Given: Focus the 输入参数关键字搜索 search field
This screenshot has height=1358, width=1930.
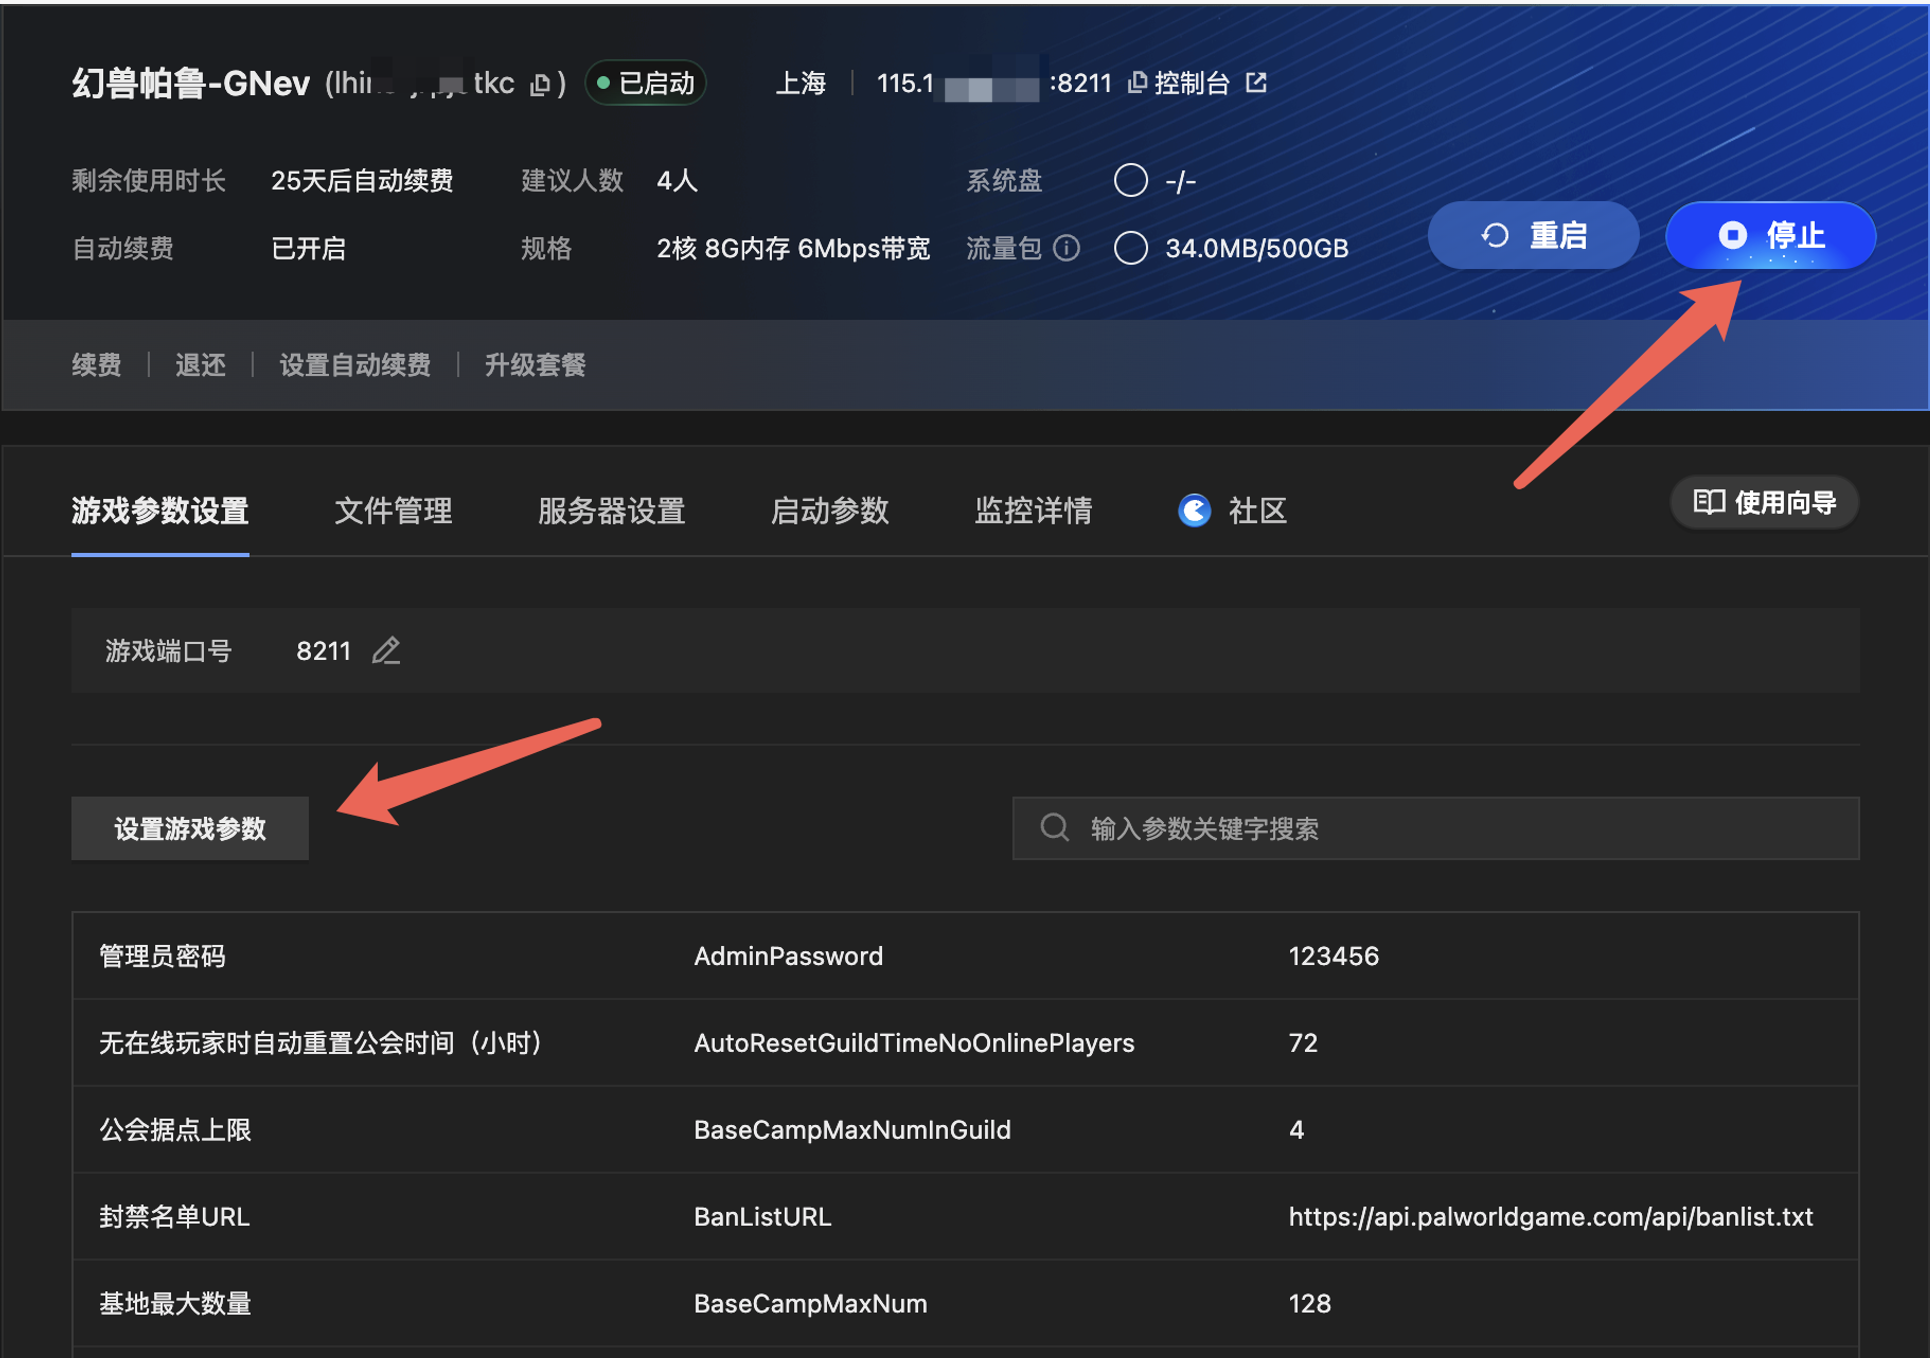Looking at the screenshot, I should (1435, 828).
